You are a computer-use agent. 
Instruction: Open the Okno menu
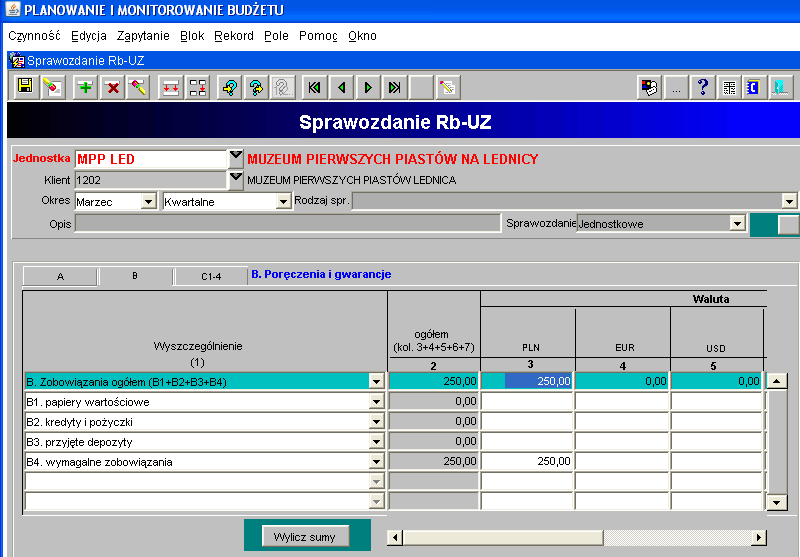point(362,36)
